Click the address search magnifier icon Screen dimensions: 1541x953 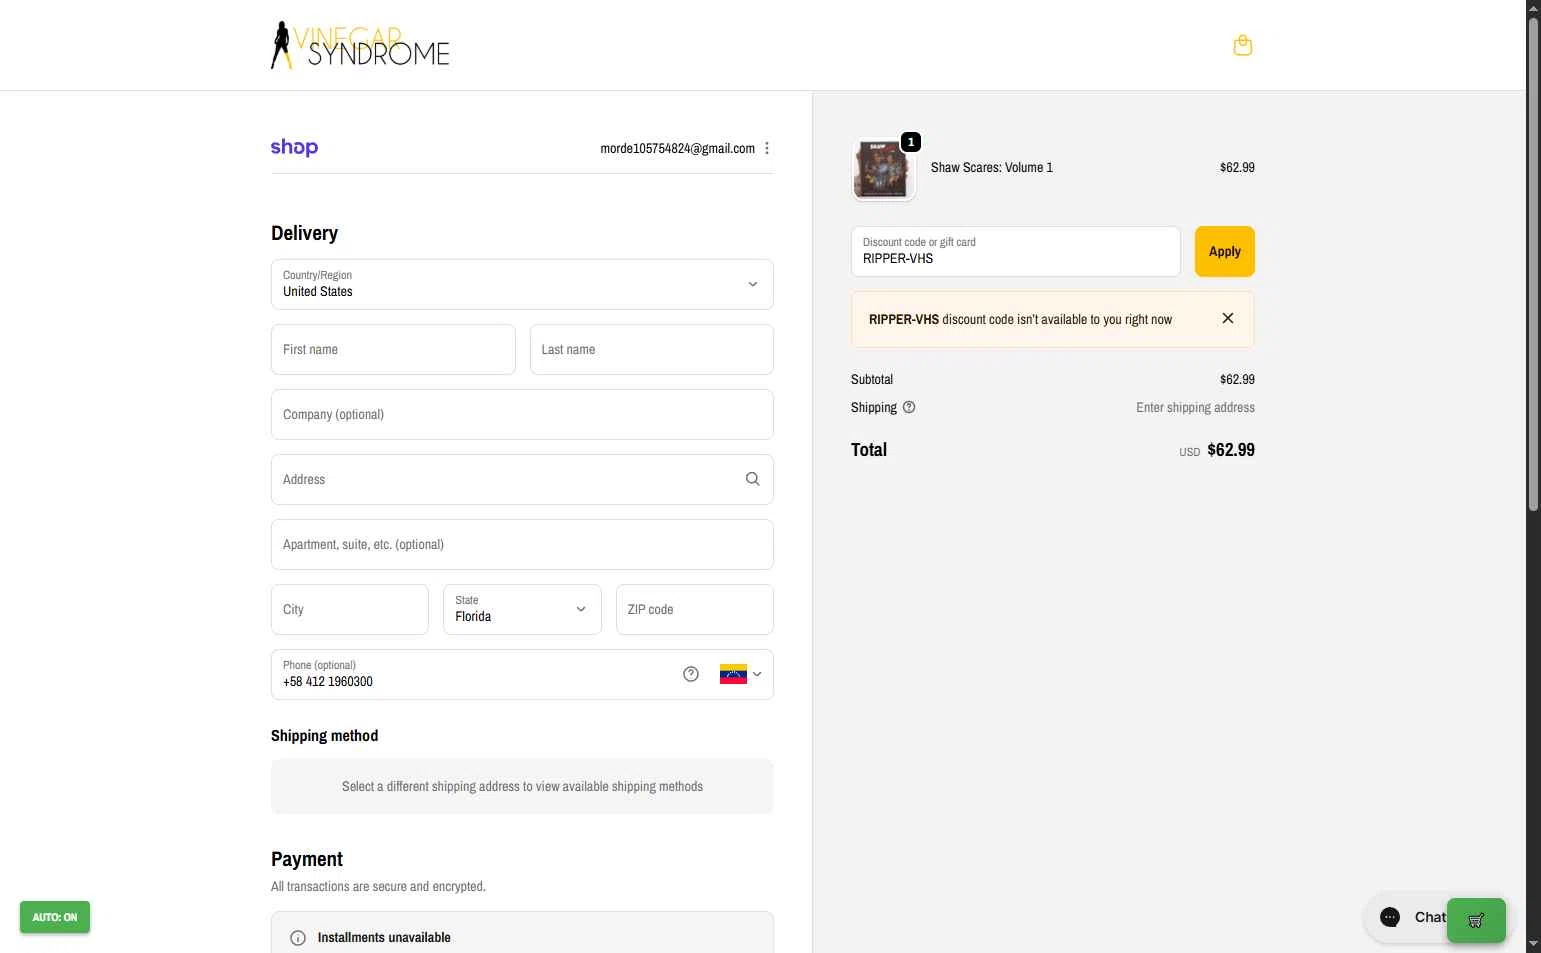[753, 479]
